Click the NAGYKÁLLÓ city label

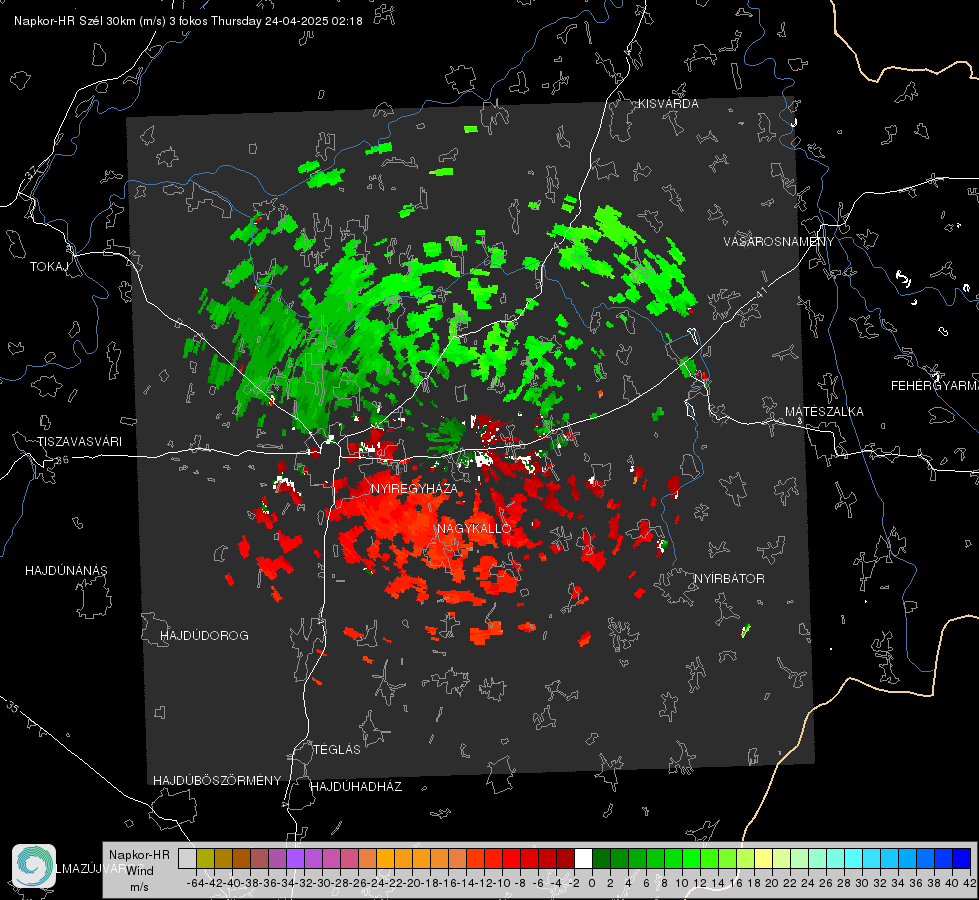[474, 528]
